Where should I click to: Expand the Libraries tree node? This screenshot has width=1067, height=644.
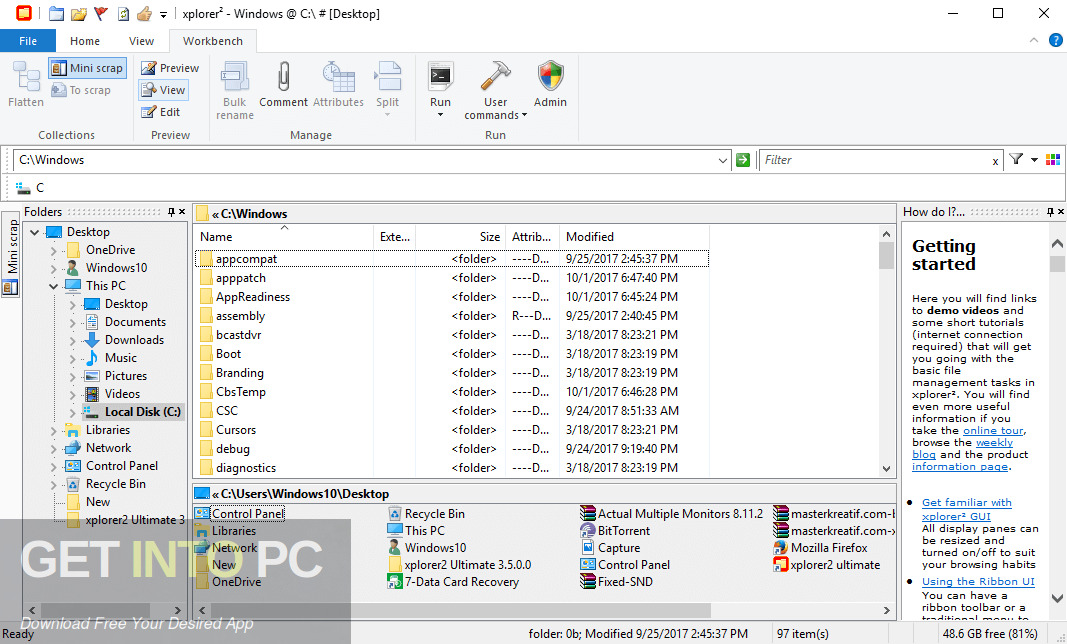54,430
